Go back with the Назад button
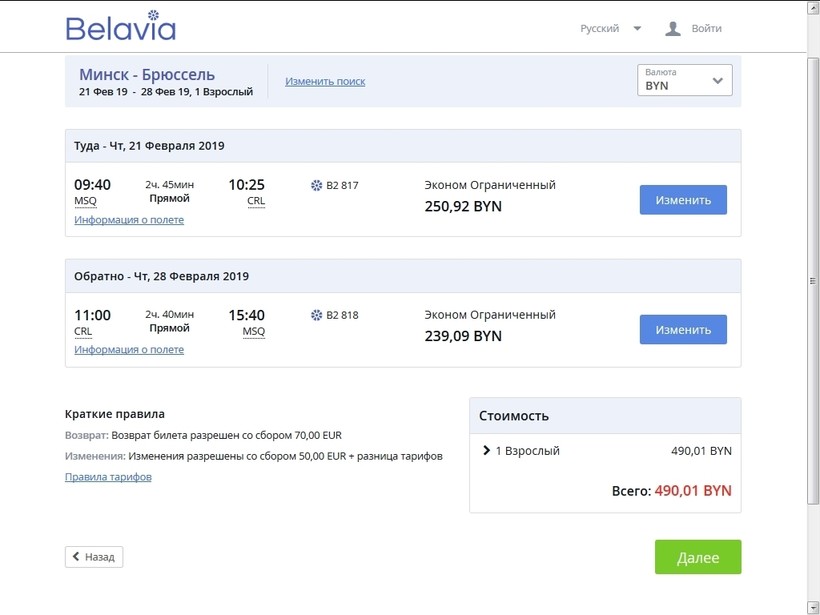820x615 pixels. (x=94, y=557)
